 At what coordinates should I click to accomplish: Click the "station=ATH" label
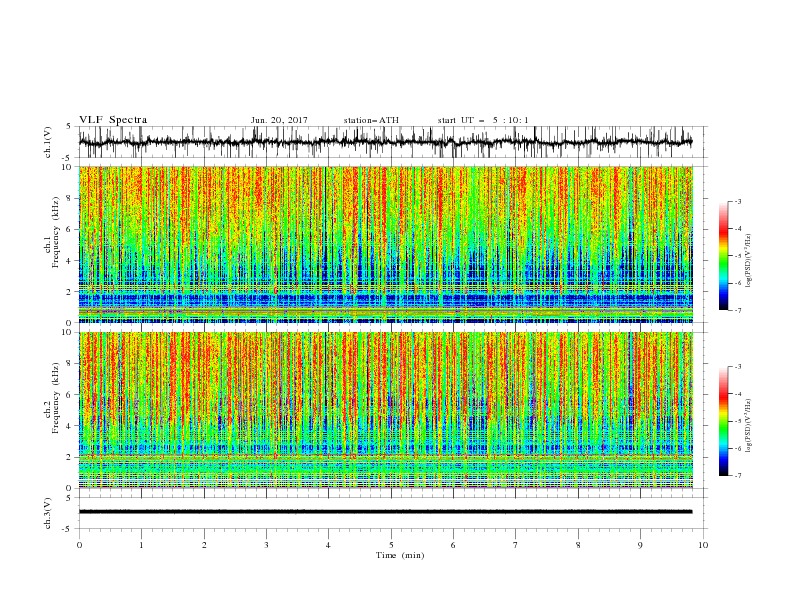(x=371, y=120)
